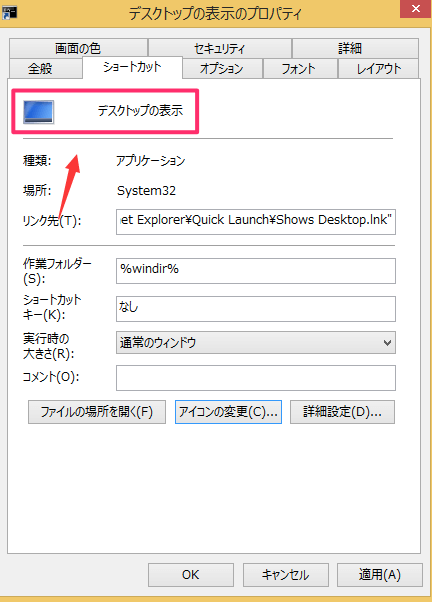Open 詳細設定 advanced settings
Screen dimensions: 432x602
coord(342,412)
